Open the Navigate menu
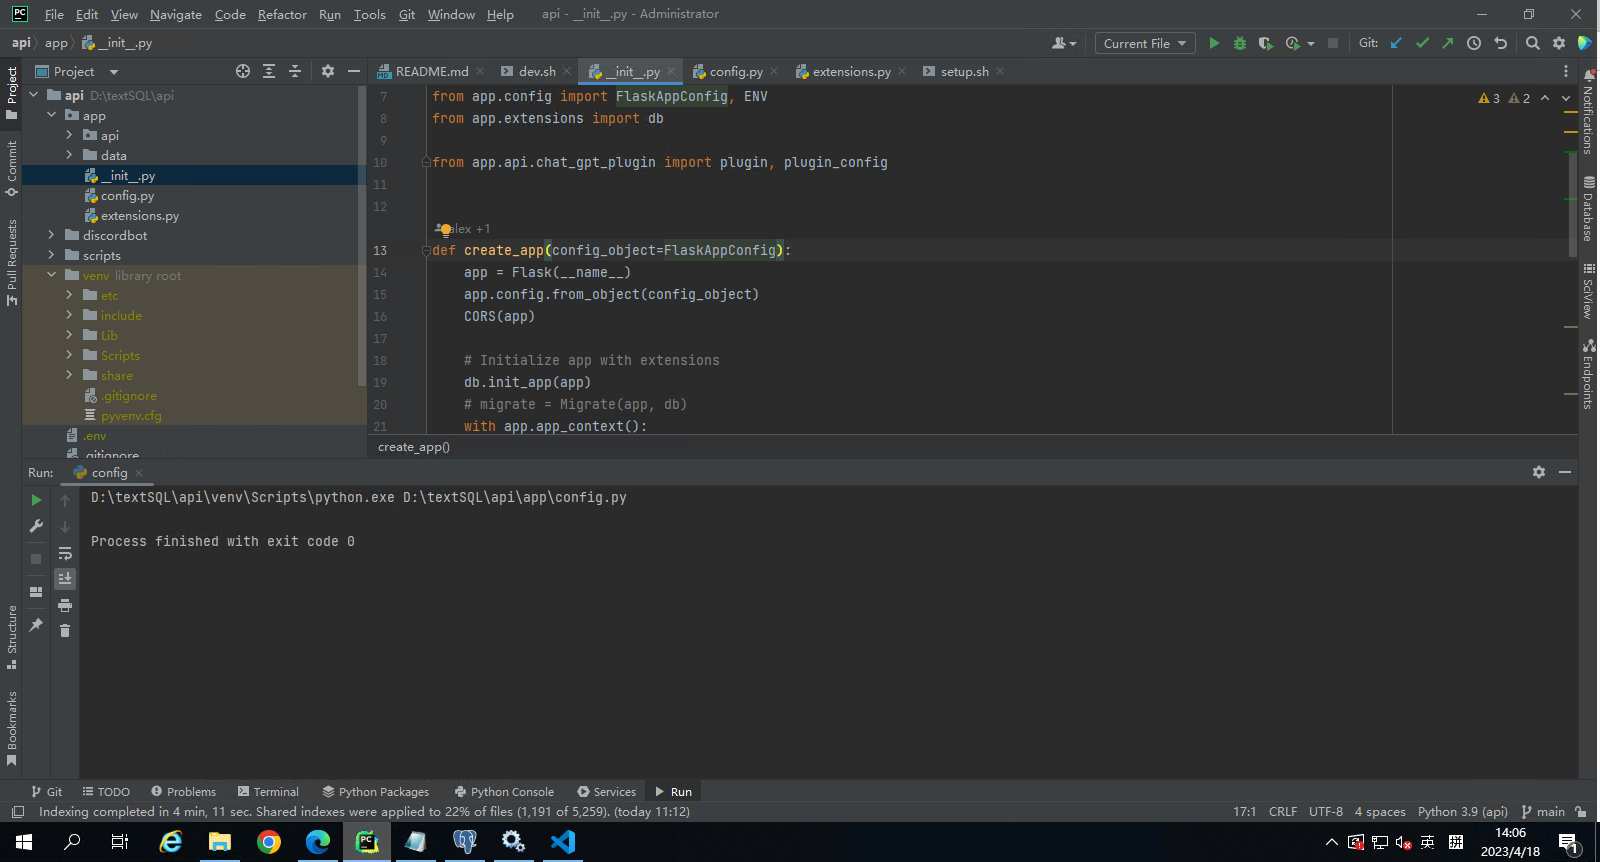Image resolution: width=1600 pixels, height=862 pixels. (x=176, y=14)
